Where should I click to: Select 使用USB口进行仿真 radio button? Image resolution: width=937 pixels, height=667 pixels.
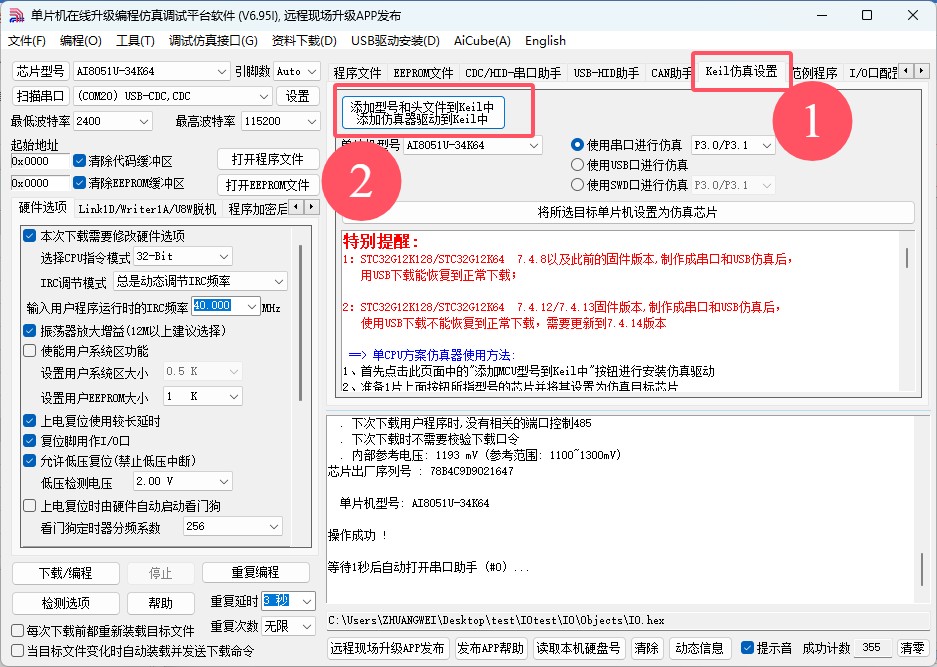pyautogui.click(x=577, y=165)
